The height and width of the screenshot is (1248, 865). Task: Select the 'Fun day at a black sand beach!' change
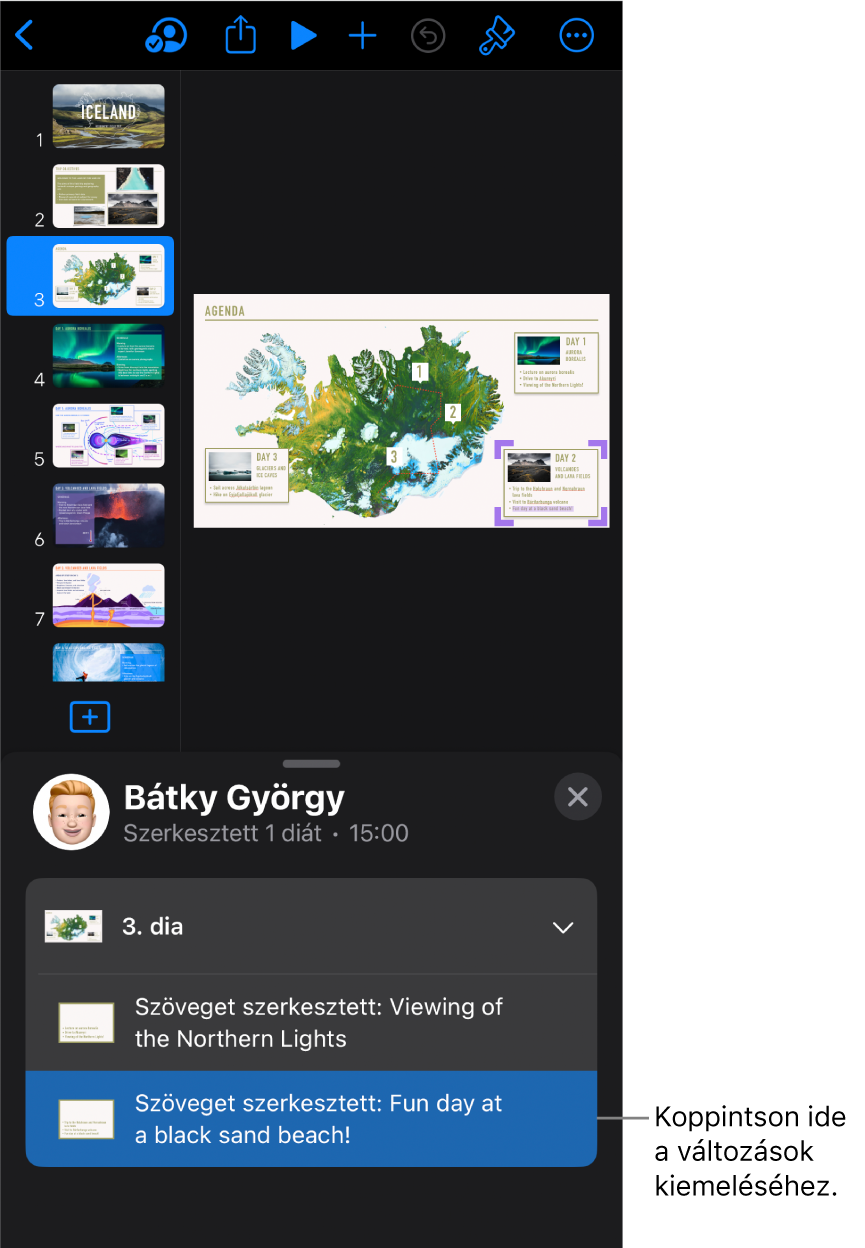tap(311, 1119)
